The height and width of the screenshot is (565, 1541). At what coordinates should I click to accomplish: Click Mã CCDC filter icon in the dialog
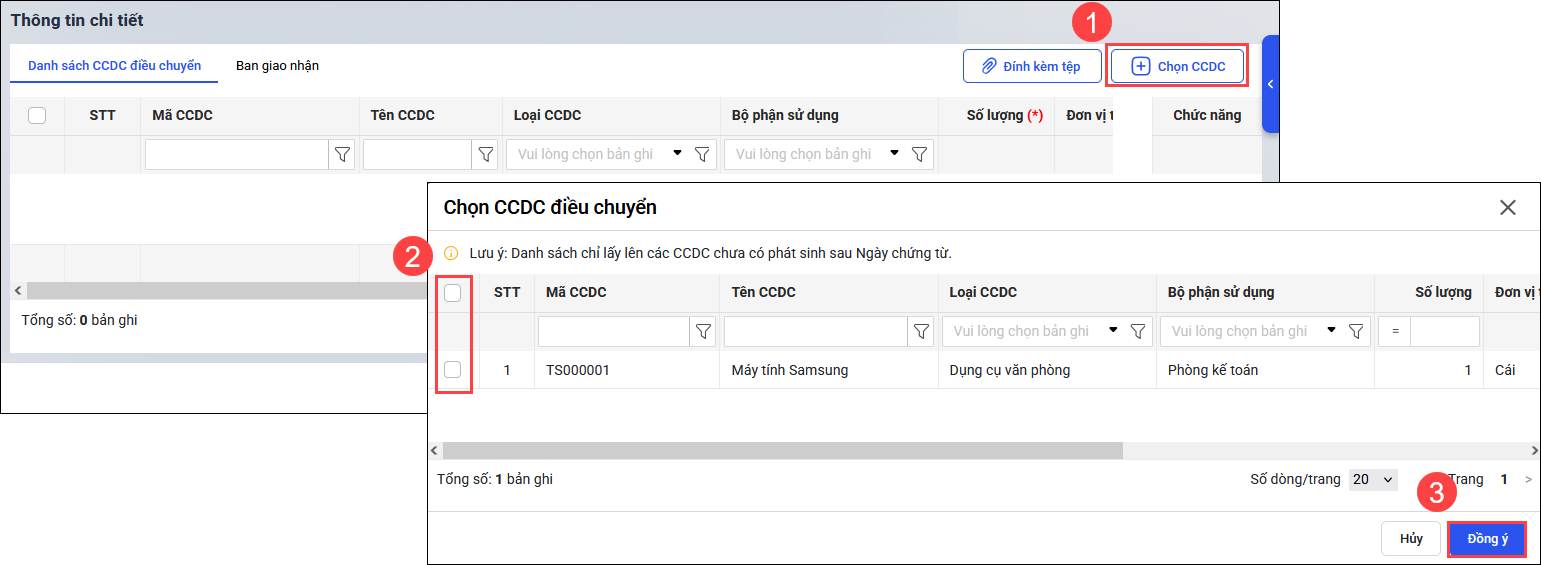(x=703, y=332)
